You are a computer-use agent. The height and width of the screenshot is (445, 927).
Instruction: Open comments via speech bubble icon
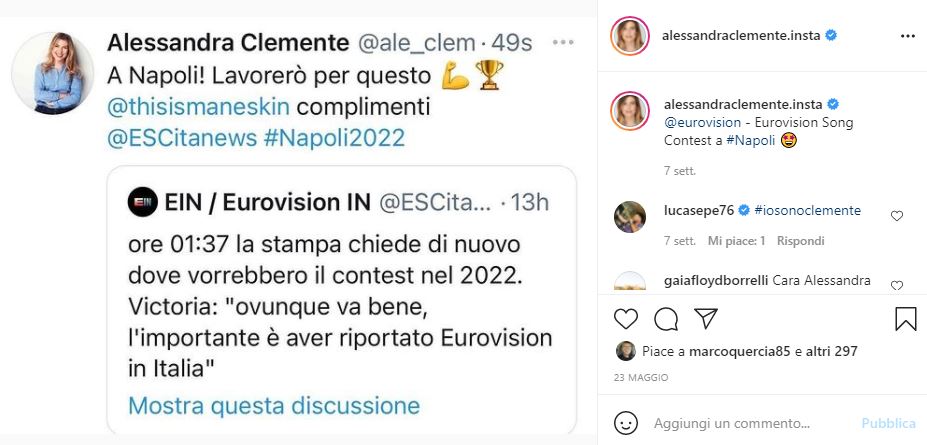[x=666, y=319]
